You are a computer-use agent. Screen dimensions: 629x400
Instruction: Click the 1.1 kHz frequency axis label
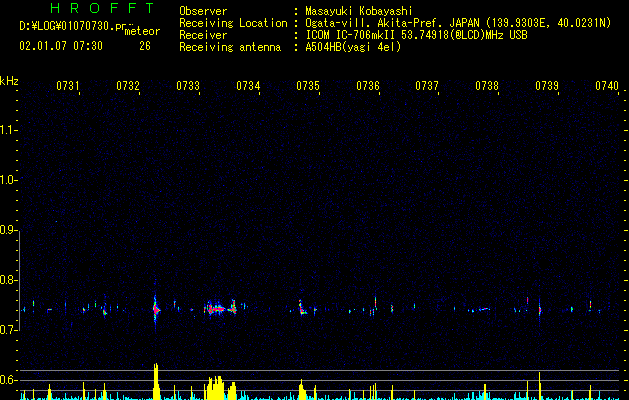tap(8, 130)
